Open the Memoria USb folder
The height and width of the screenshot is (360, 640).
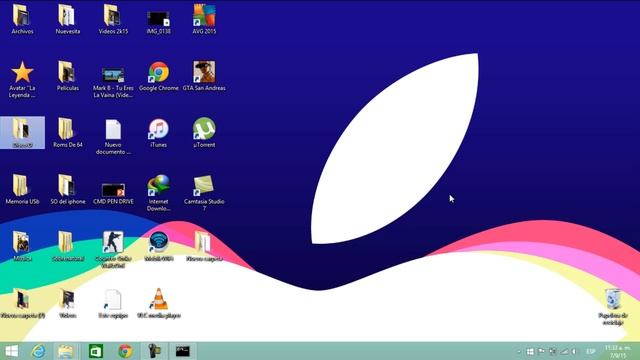tap(22, 189)
